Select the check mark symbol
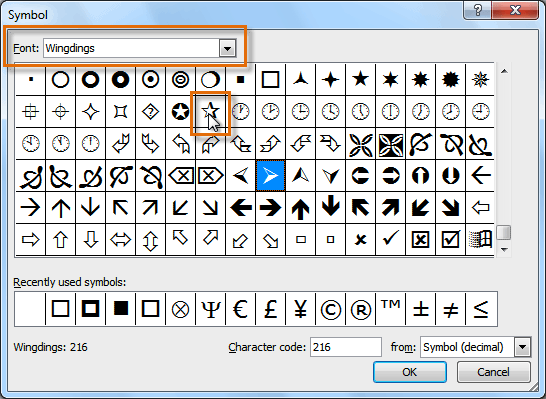Image resolution: width=546 pixels, height=399 pixels. pyautogui.click(x=390, y=239)
